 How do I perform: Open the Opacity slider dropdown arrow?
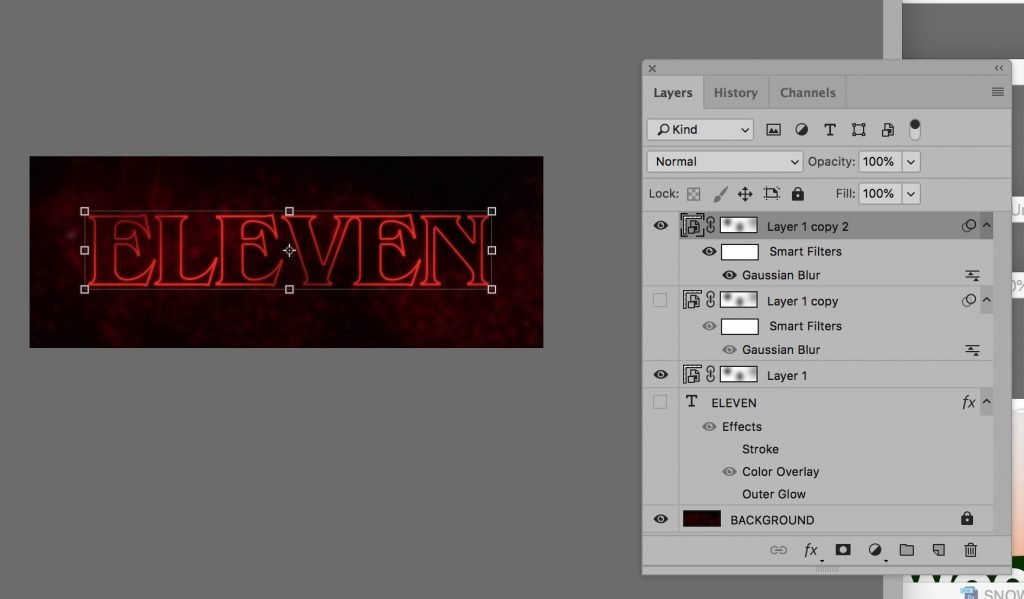pyautogui.click(x=911, y=161)
